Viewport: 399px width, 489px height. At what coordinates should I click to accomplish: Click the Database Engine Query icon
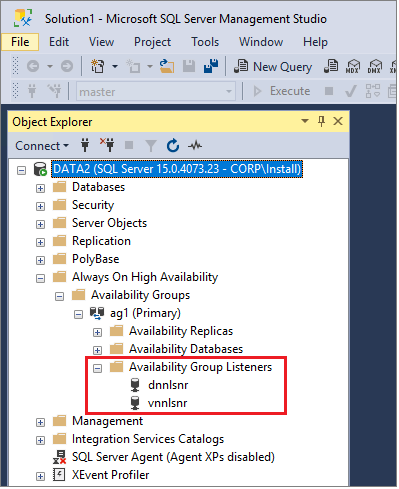pos(331,66)
